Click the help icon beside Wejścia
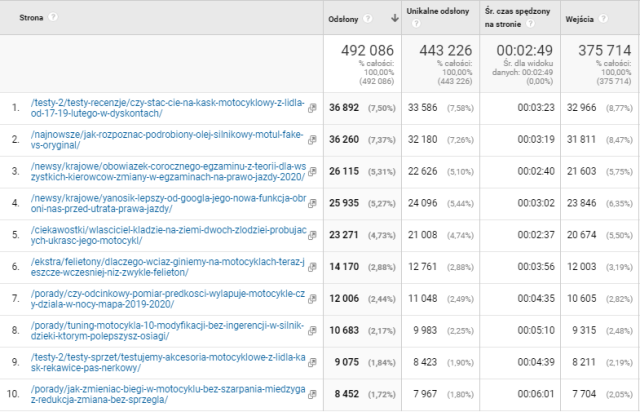Screen dimensions: 640x412 603,18
